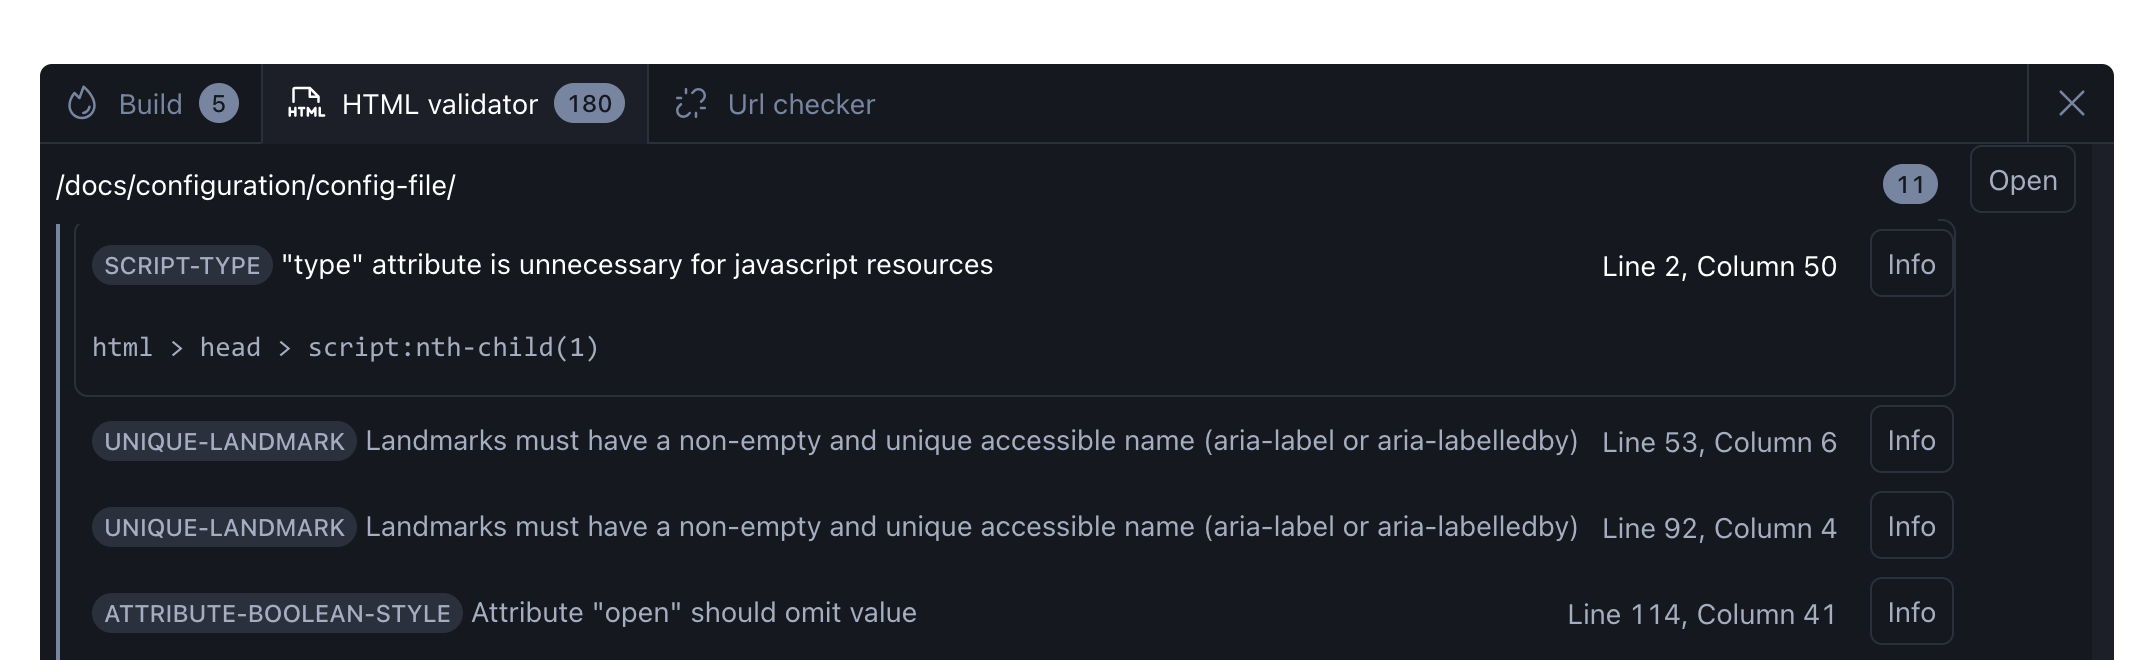
Task: Click the 11 issues count badge
Action: pyautogui.click(x=1909, y=185)
